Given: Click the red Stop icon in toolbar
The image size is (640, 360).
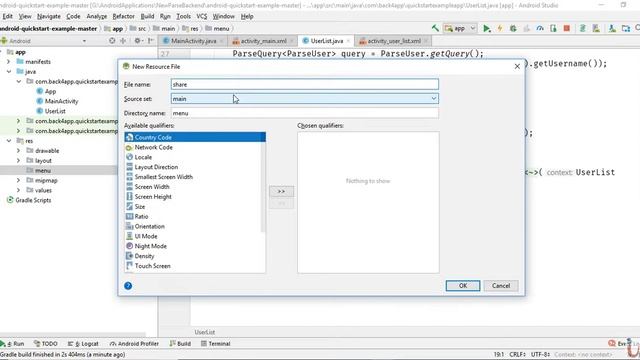Looking at the screenshot, I should pyautogui.click(x=567, y=29).
